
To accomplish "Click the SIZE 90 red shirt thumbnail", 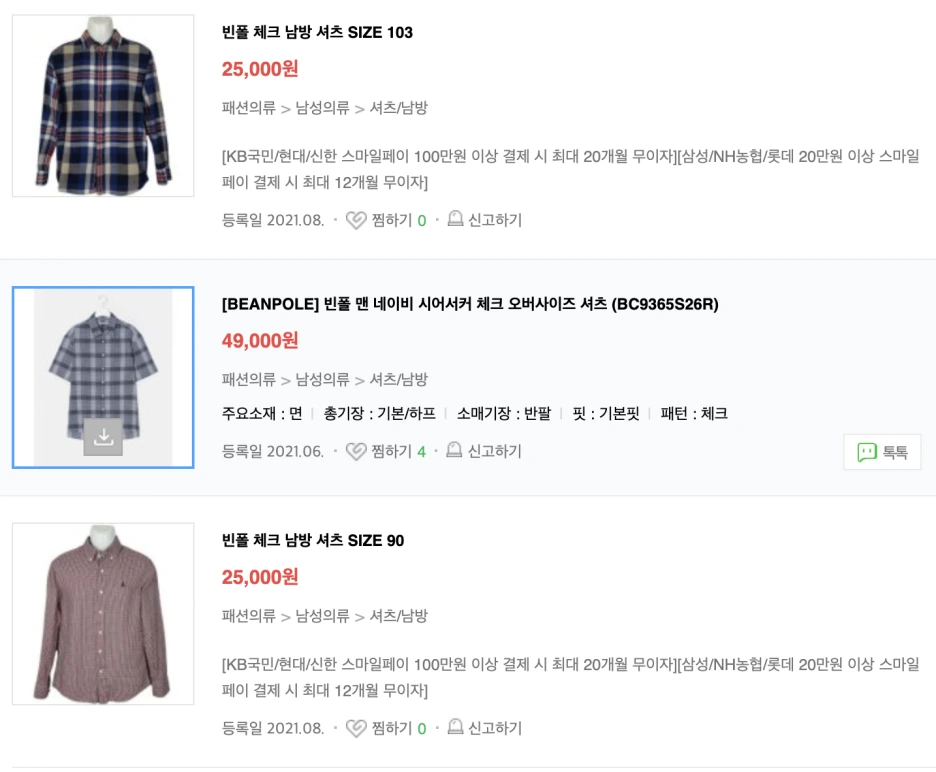I will click(x=102, y=614).
